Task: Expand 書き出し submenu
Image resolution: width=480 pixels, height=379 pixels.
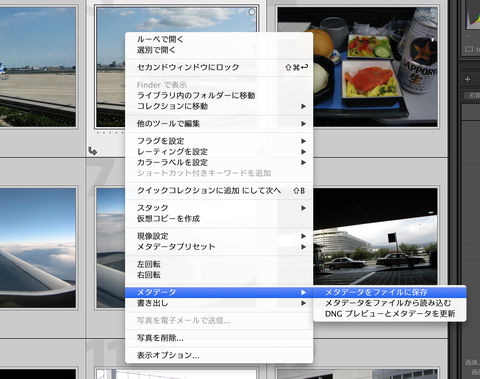Action: pos(219,303)
